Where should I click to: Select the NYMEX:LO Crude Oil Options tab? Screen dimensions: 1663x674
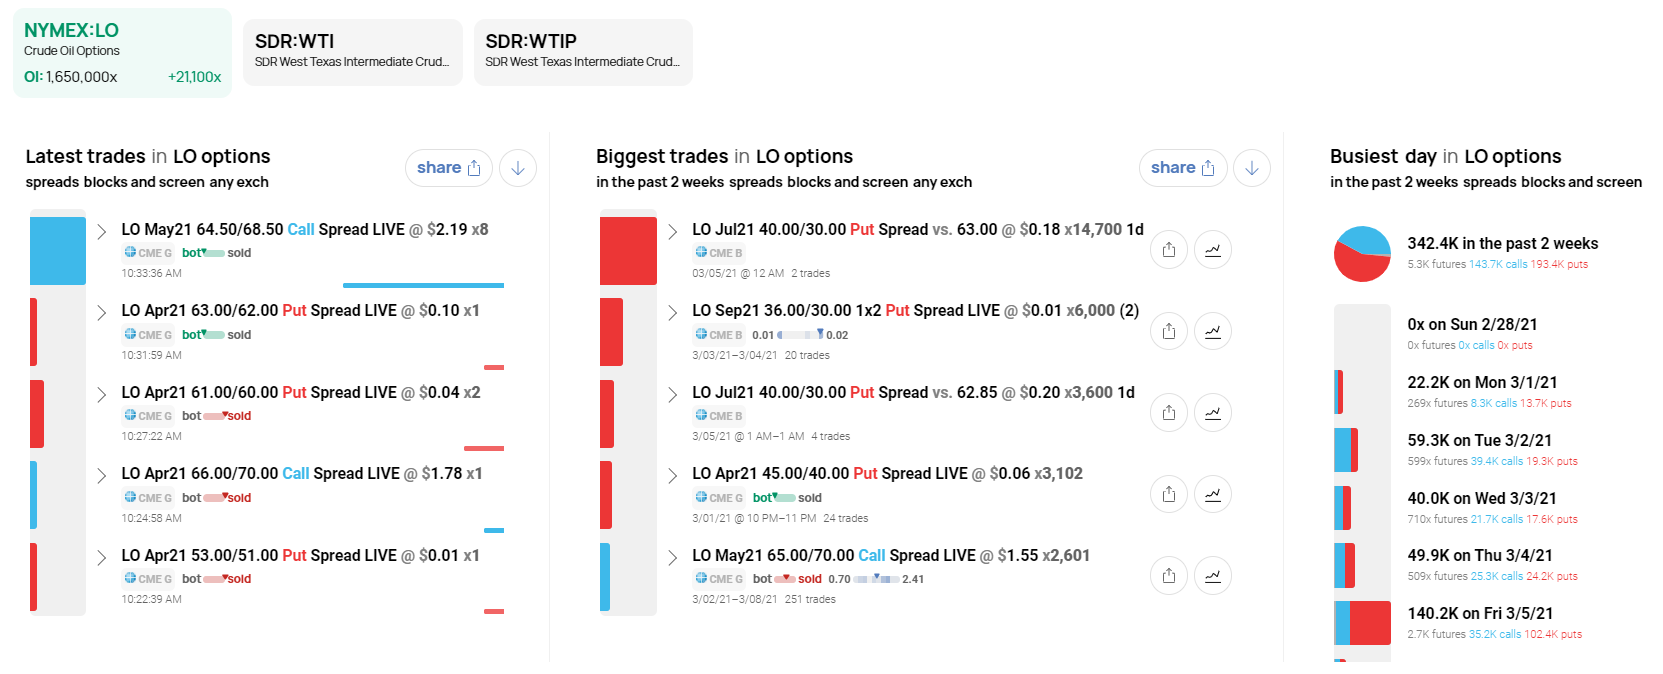point(122,53)
